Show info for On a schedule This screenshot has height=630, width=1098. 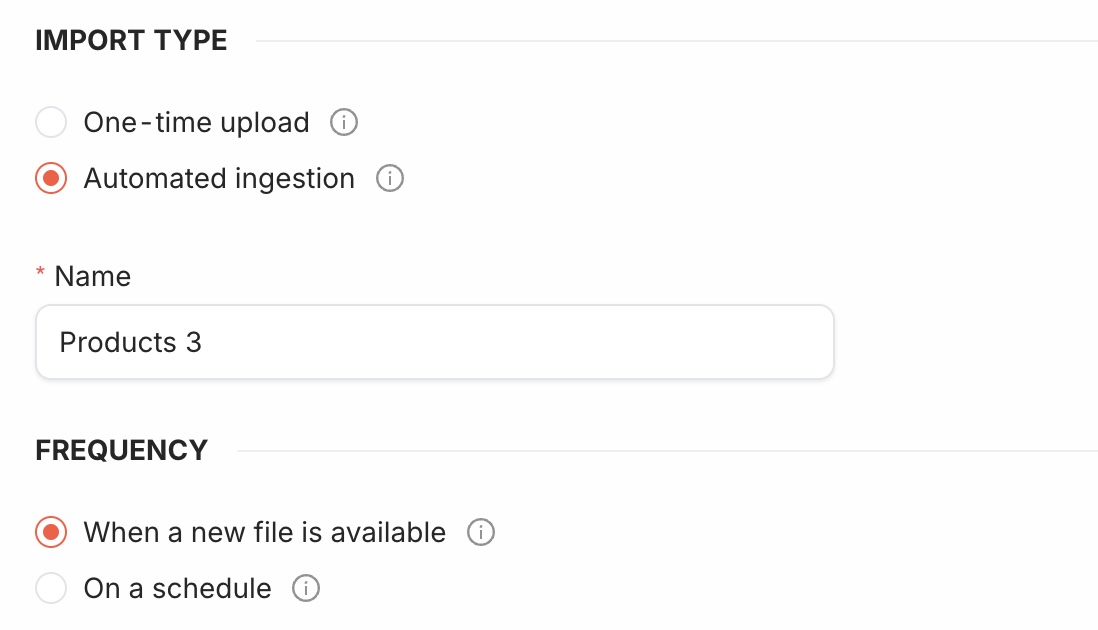306,589
